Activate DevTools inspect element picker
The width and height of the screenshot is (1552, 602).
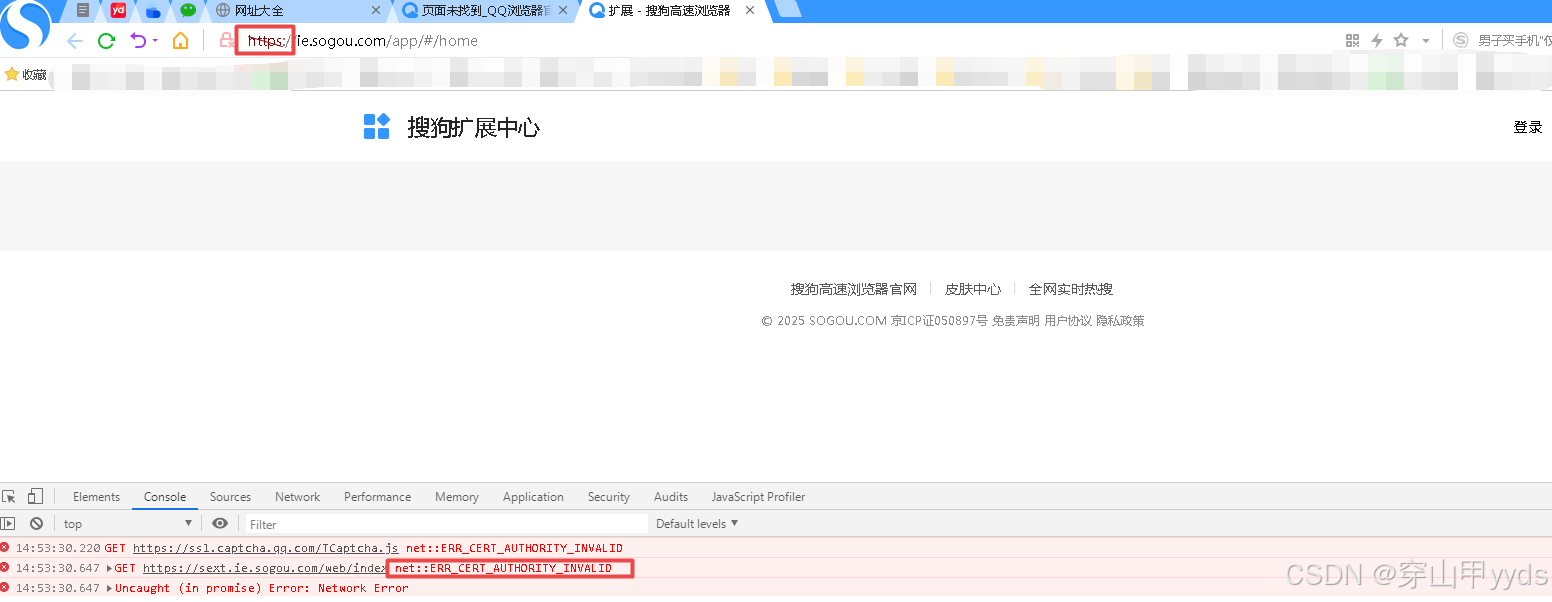(x=9, y=496)
